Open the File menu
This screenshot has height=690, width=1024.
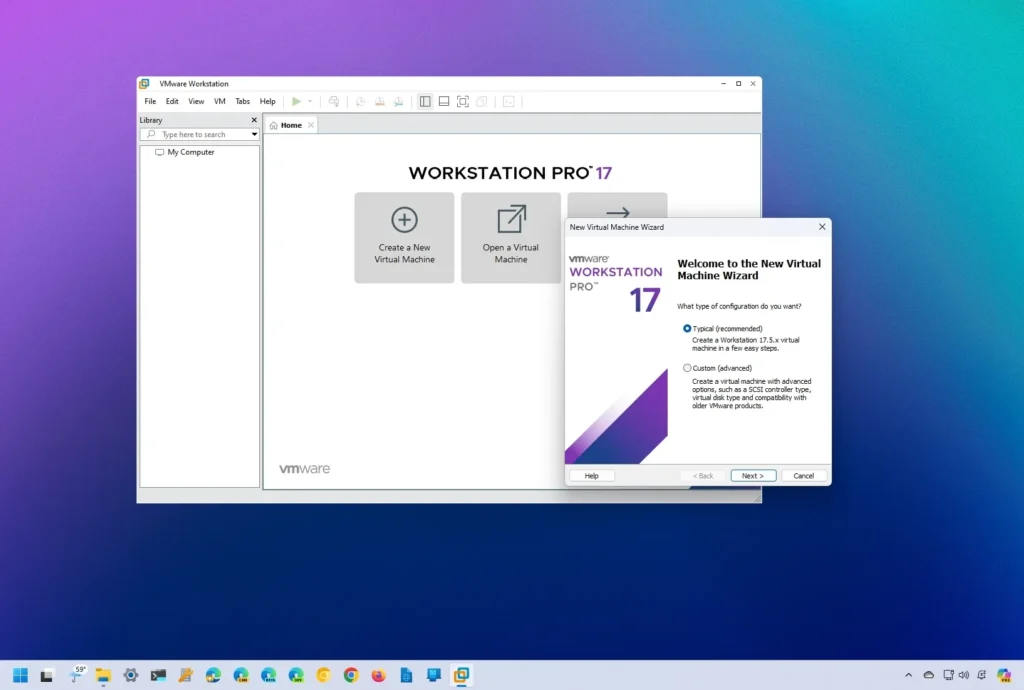[x=150, y=101]
